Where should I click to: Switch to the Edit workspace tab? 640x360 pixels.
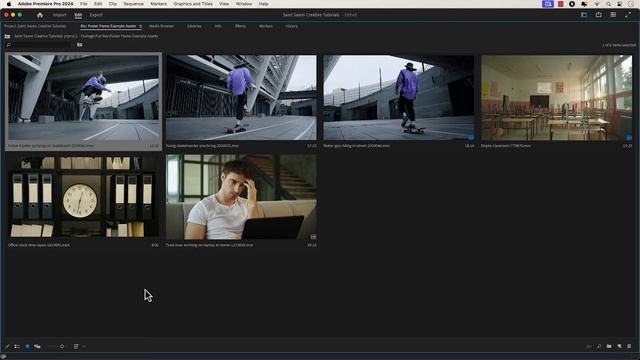pos(78,15)
